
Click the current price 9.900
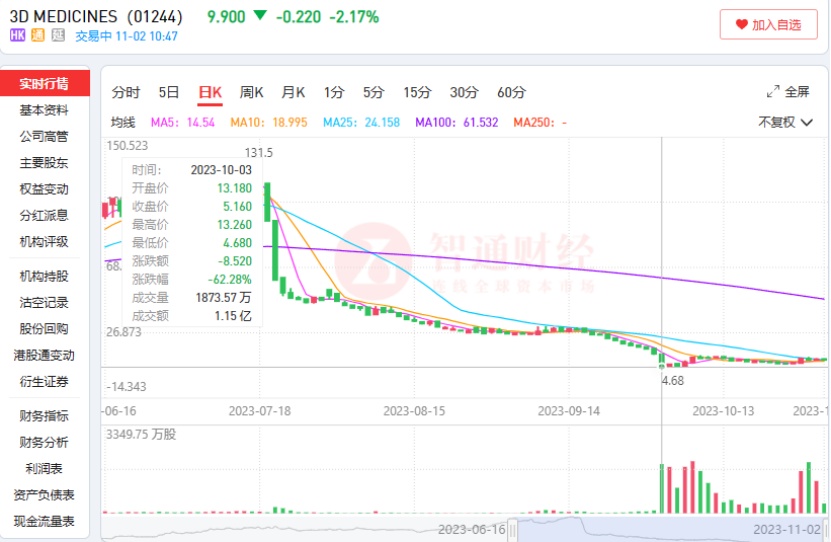226,16
